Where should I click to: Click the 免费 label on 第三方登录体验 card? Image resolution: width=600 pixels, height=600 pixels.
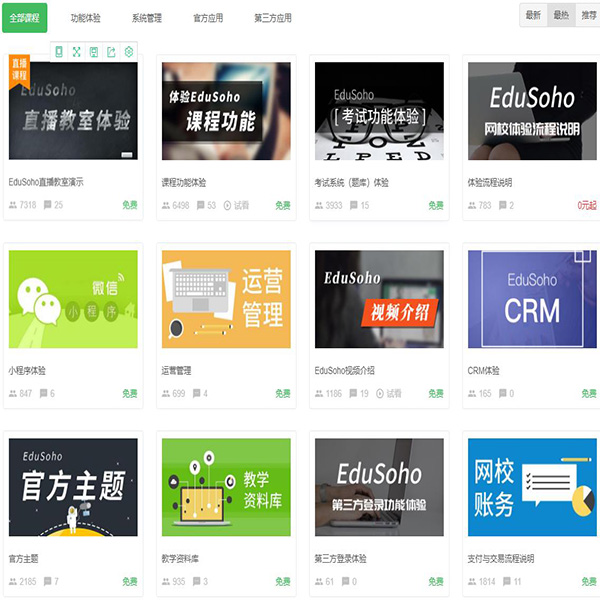[436, 582]
